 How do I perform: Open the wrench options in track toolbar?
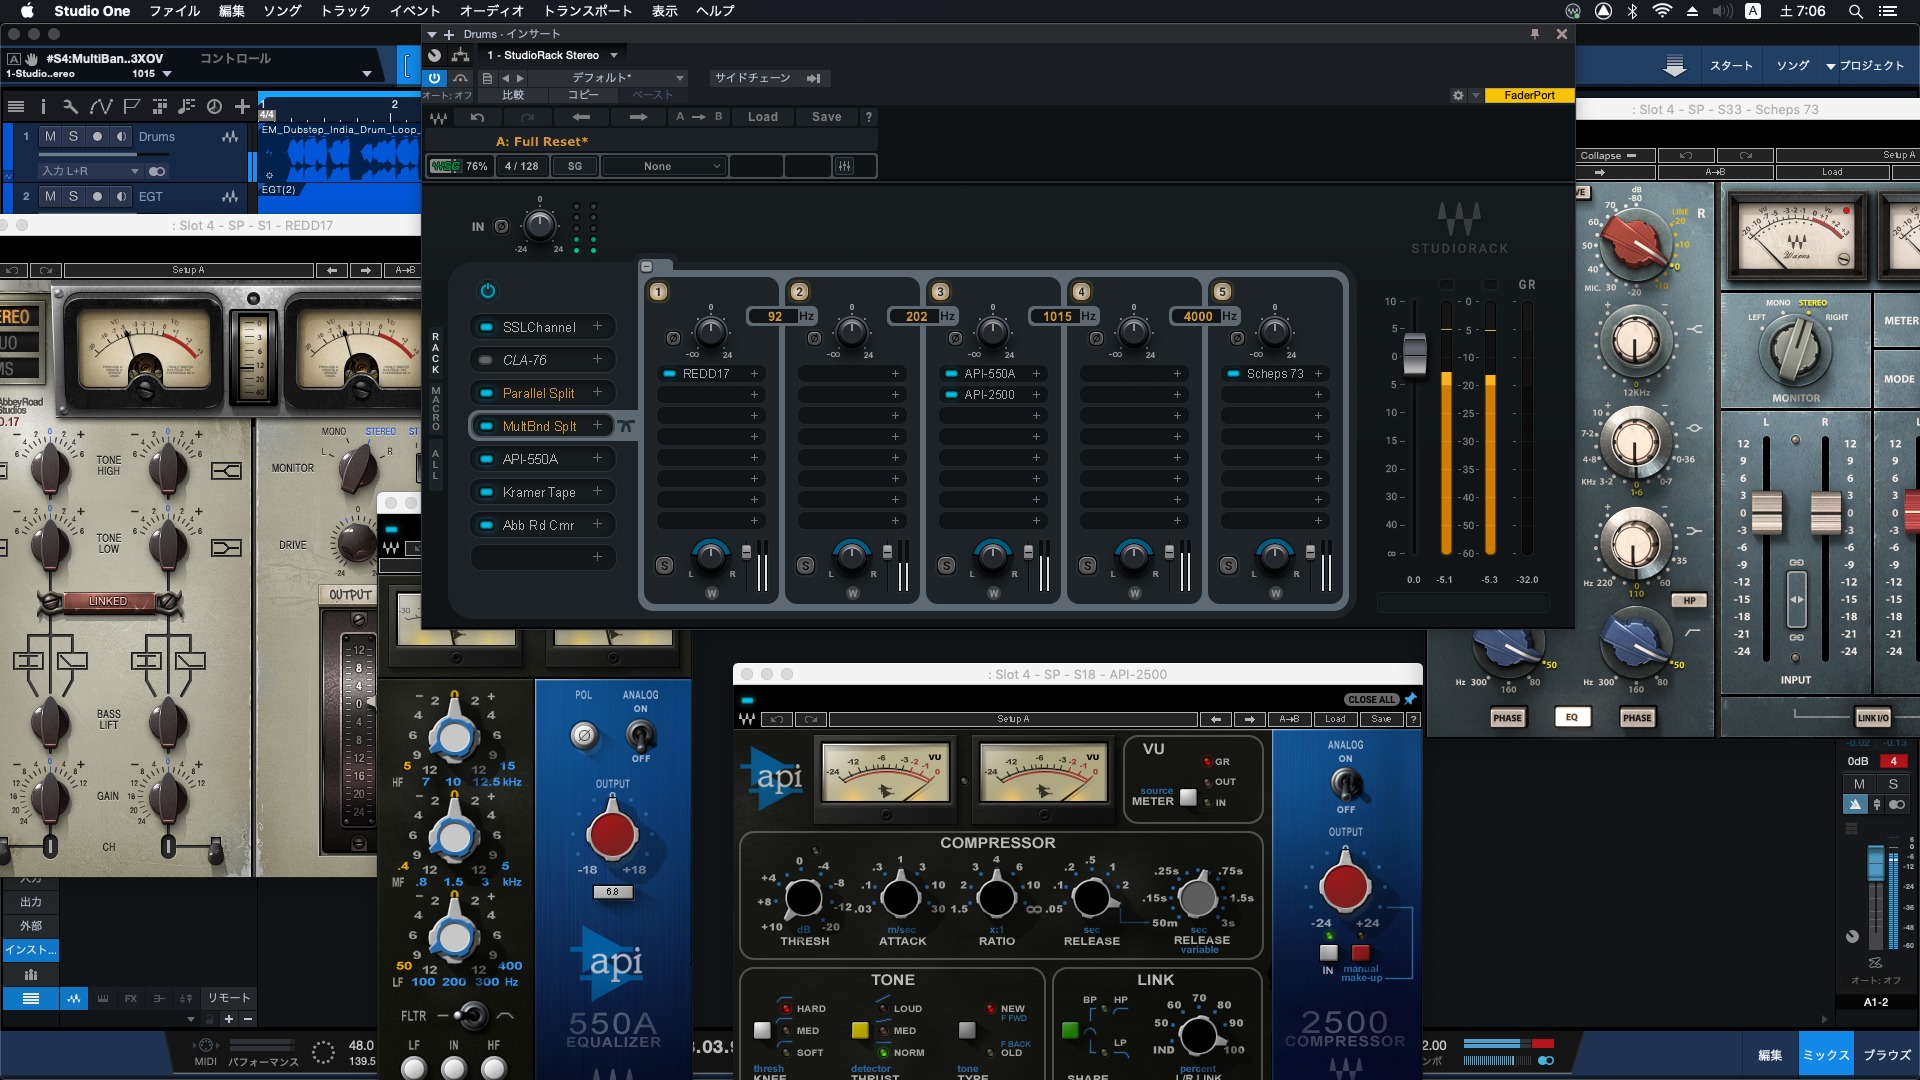point(70,106)
